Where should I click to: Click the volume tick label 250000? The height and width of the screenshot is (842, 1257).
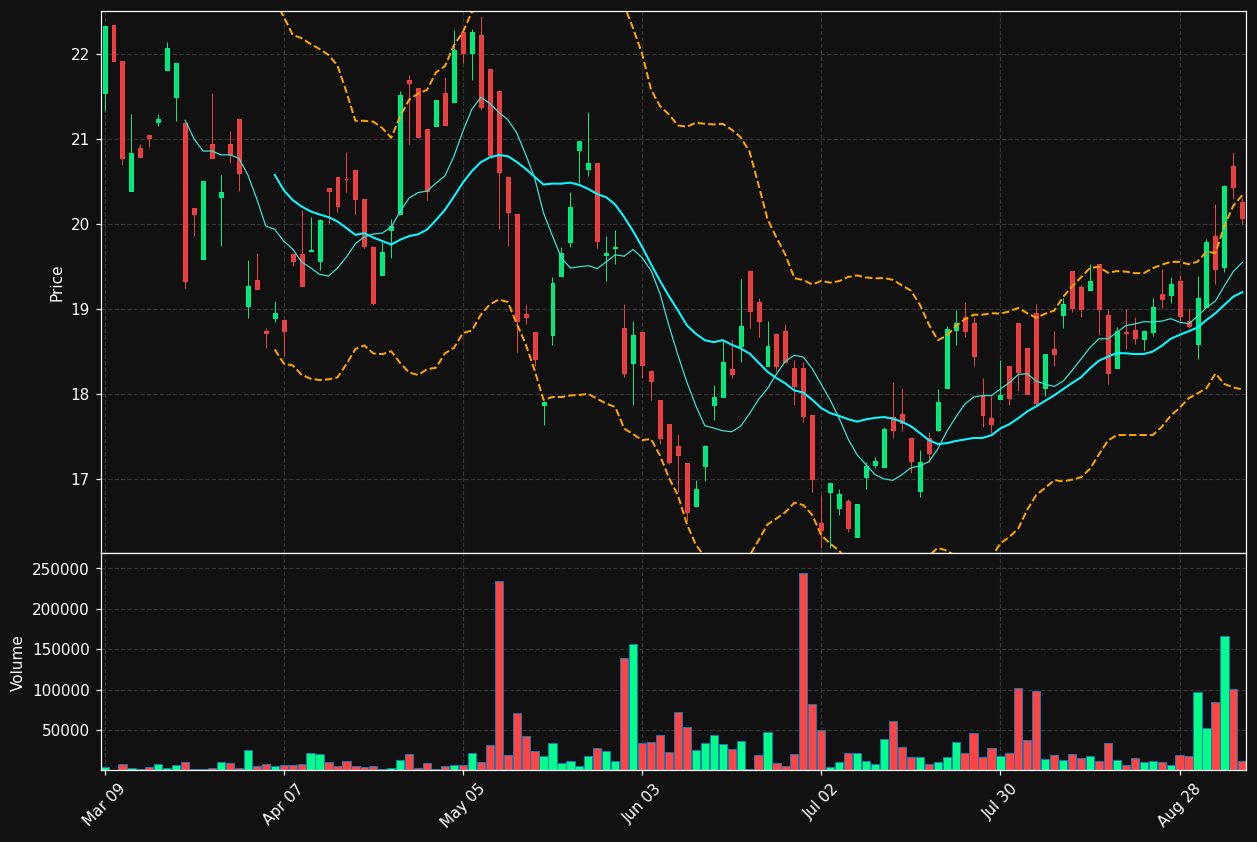click(x=62, y=569)
